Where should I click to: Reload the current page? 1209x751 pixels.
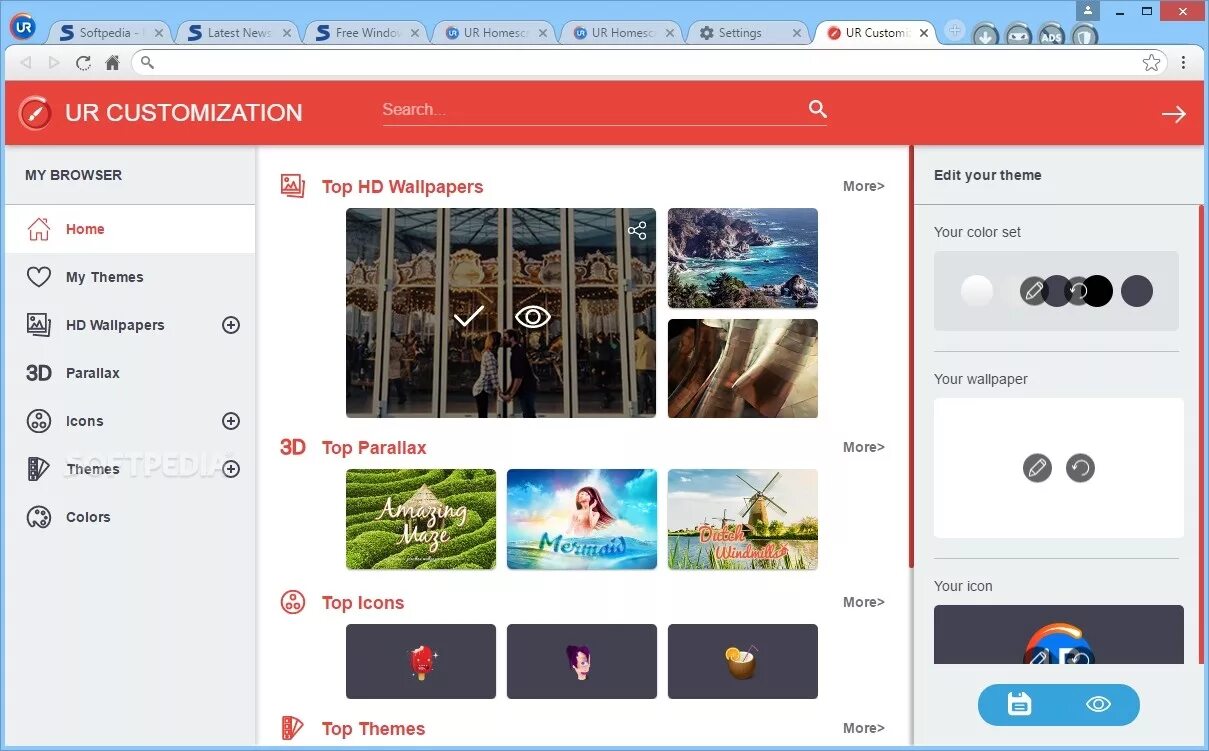point(83,63)
